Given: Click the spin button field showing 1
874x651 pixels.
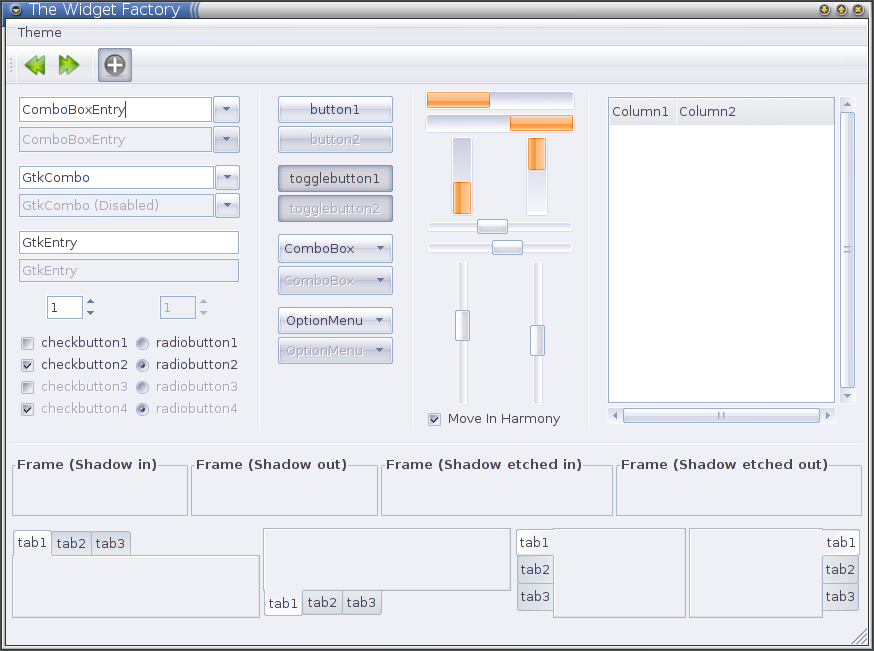Looking at the screenshot, I should [x=65, y=308].
